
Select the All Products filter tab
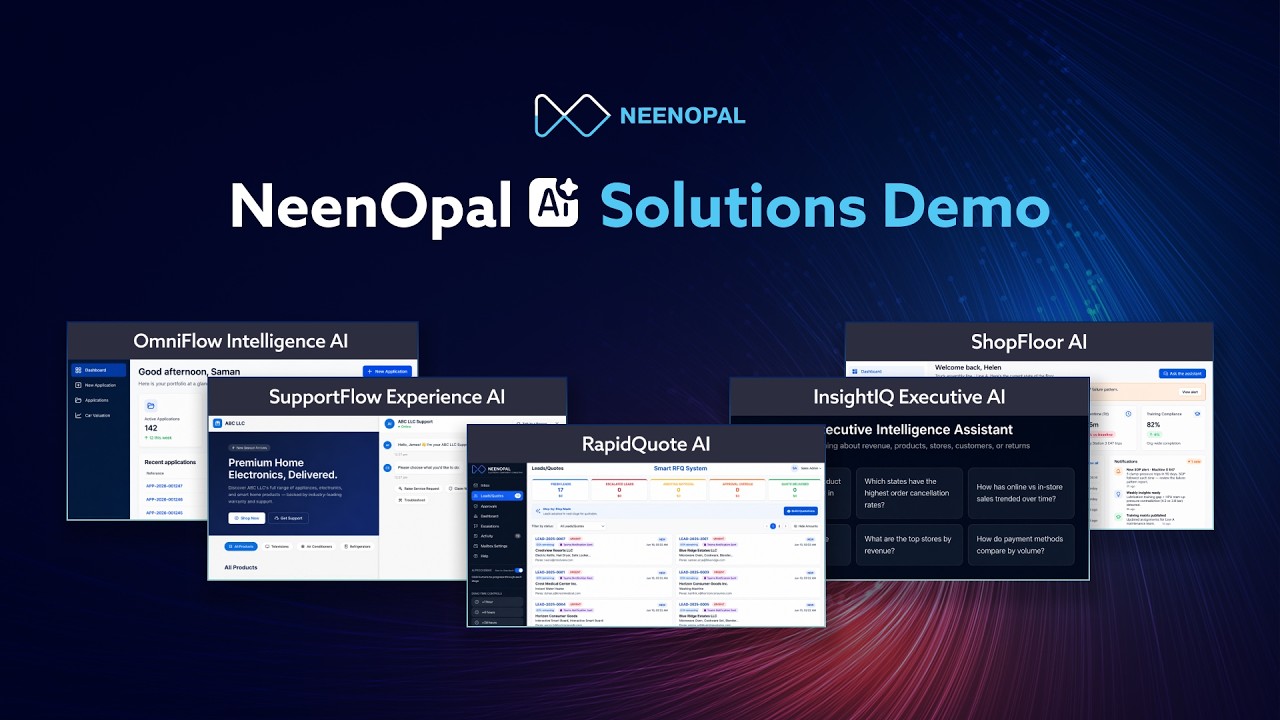point(241,546)
